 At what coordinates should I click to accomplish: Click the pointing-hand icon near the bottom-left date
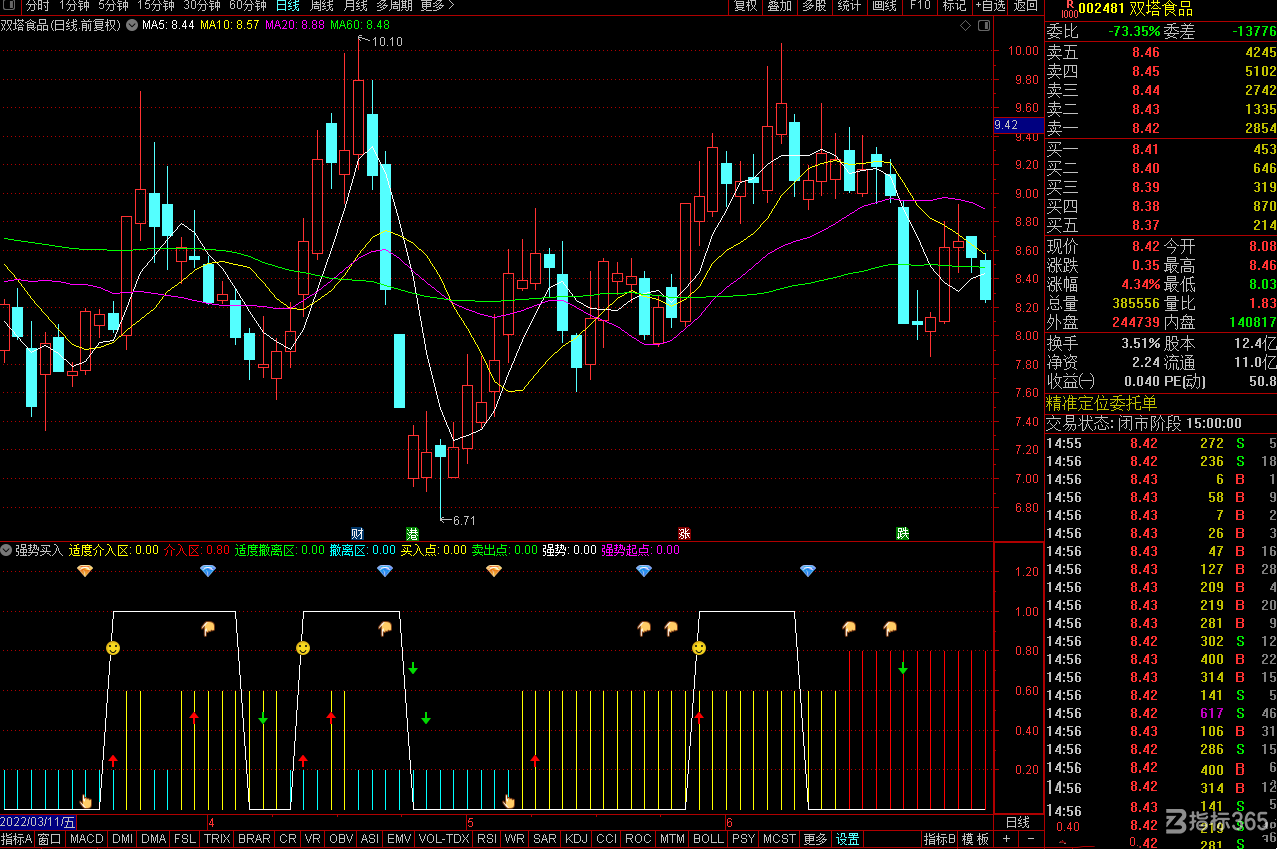pos(86,800)
